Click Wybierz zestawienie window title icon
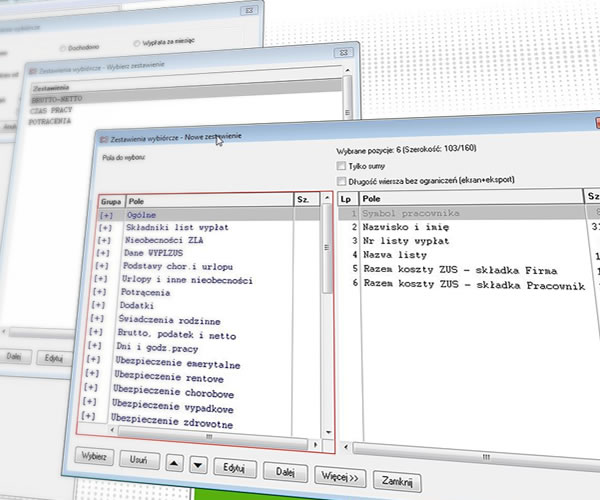The image size is (600, 500). [33, 71]
